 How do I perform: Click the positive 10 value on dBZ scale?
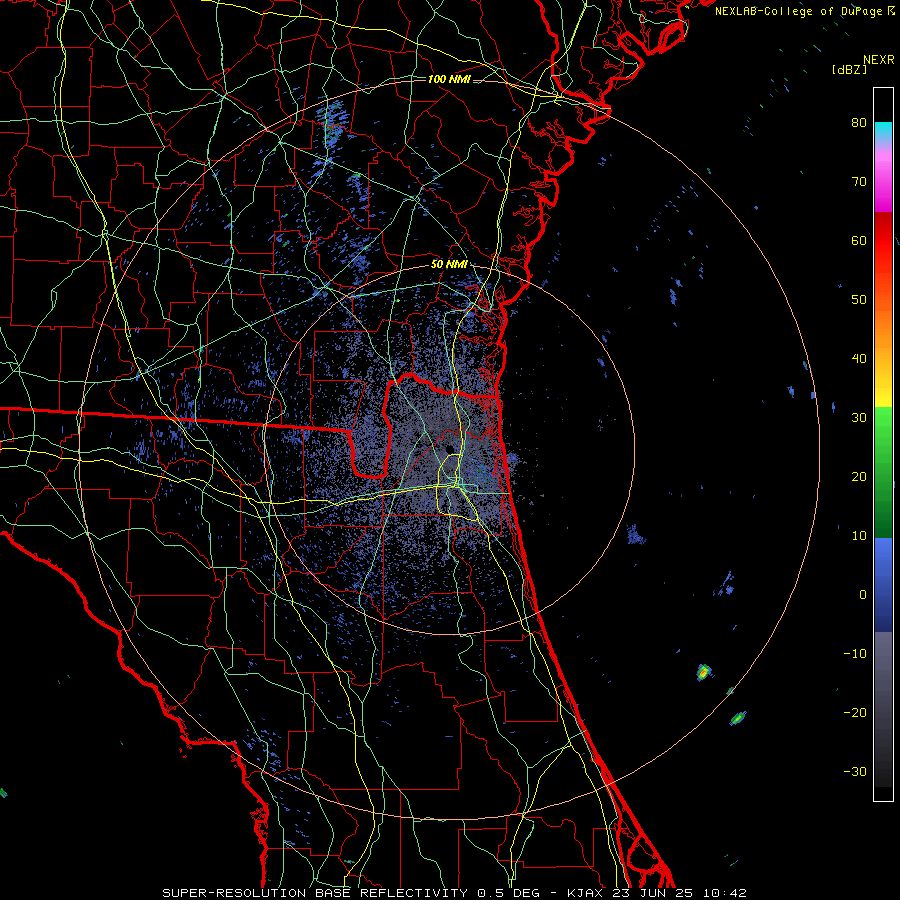coord(859,536)
